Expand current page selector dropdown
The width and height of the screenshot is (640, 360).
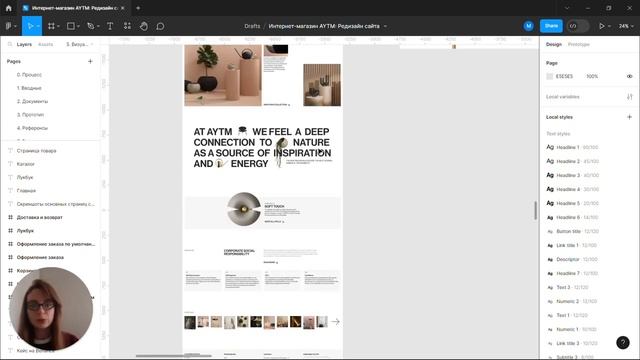tap(80, 44)
